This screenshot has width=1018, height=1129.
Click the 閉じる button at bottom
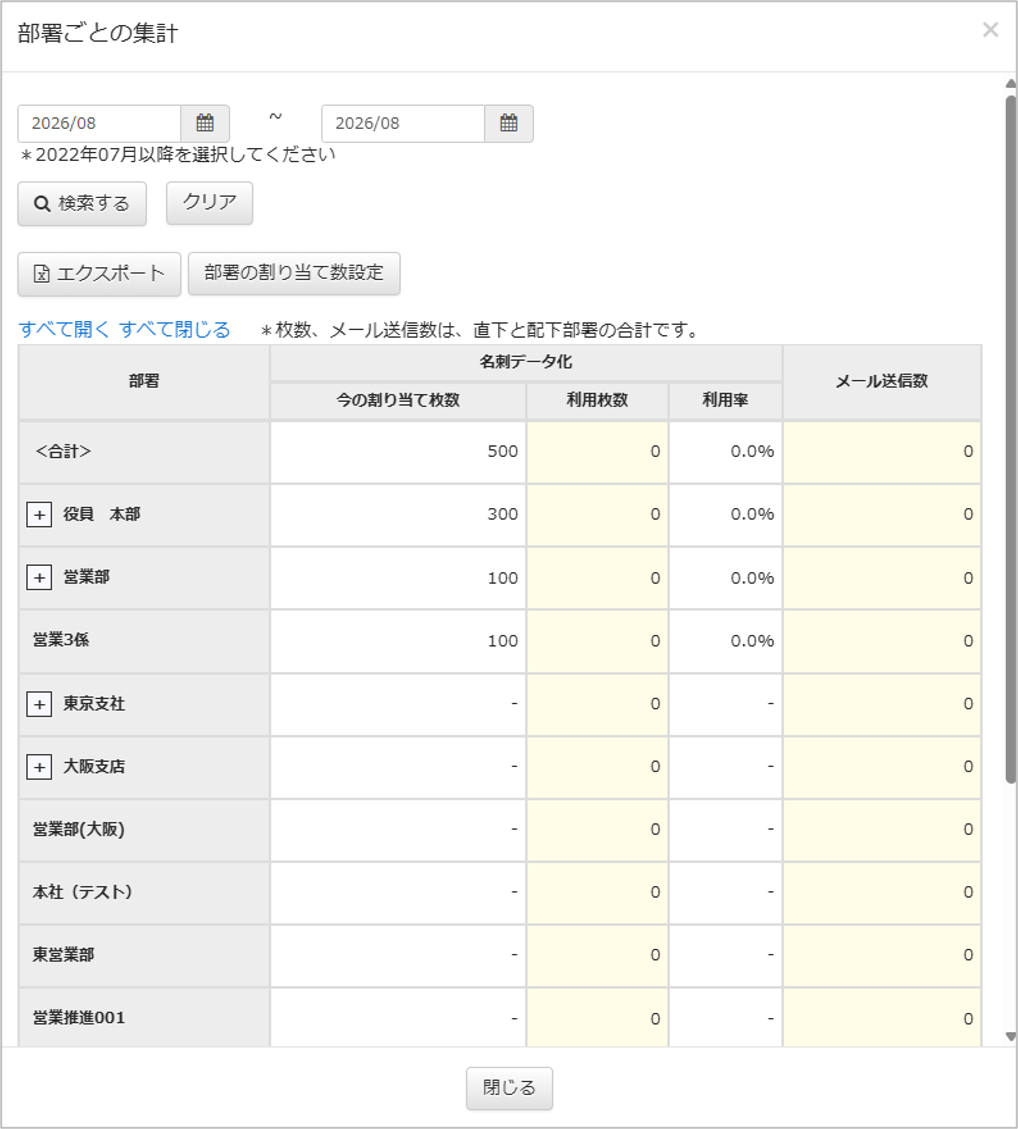[x=509, y=1088]
